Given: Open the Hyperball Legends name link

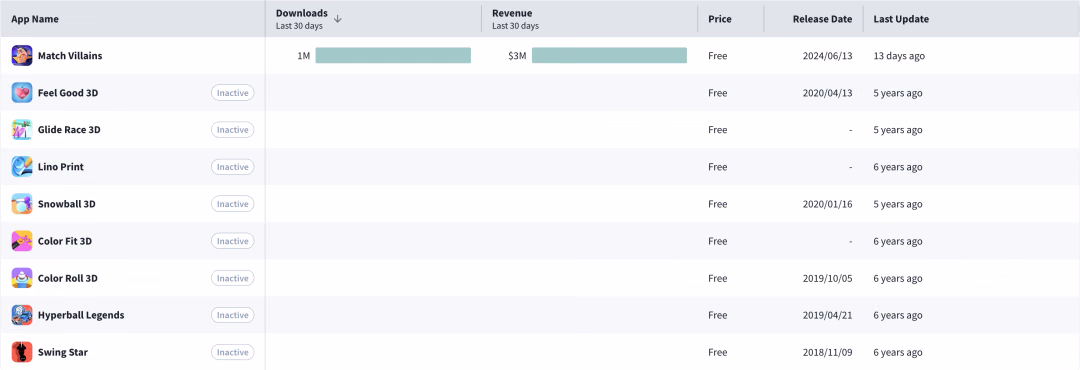Looking at the screenshot, I should click(81, 315).
